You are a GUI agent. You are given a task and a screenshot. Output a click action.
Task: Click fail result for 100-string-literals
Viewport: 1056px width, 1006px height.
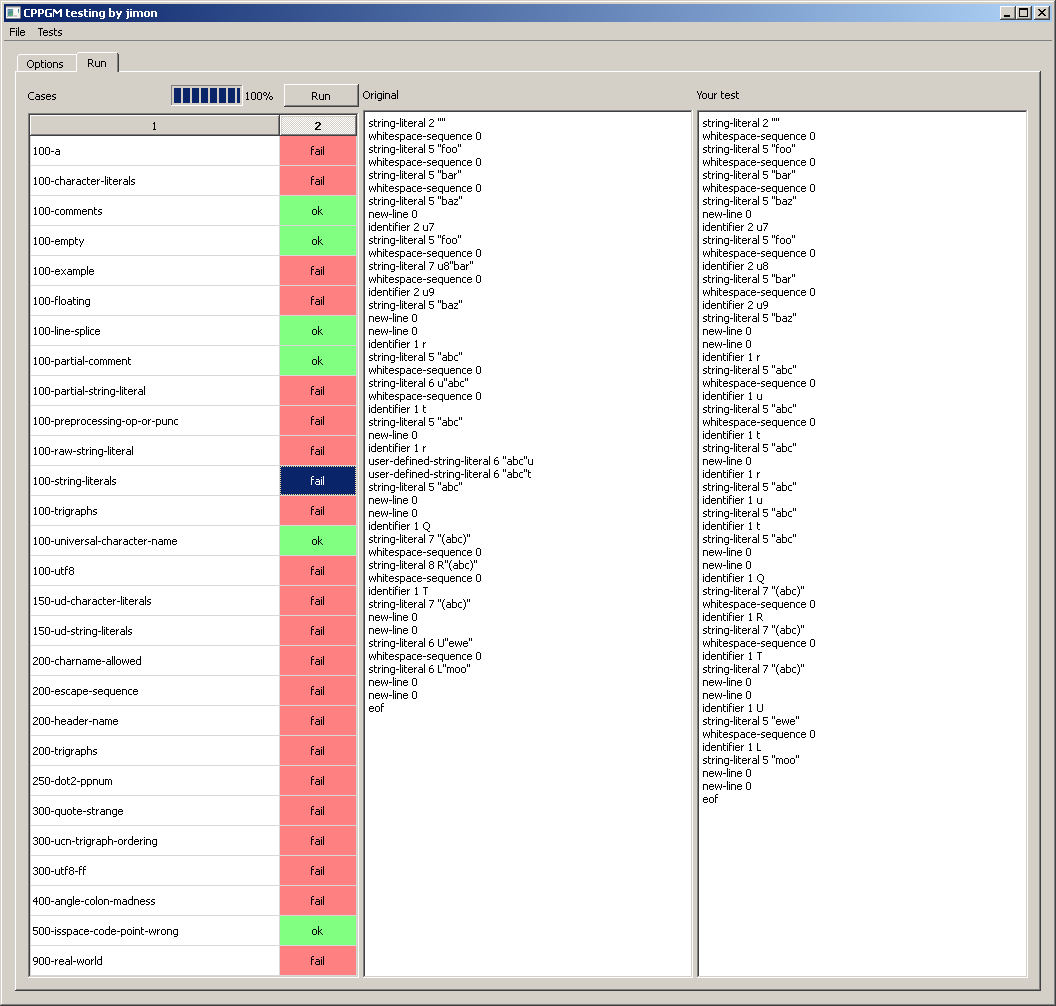(x=317, y=481)
